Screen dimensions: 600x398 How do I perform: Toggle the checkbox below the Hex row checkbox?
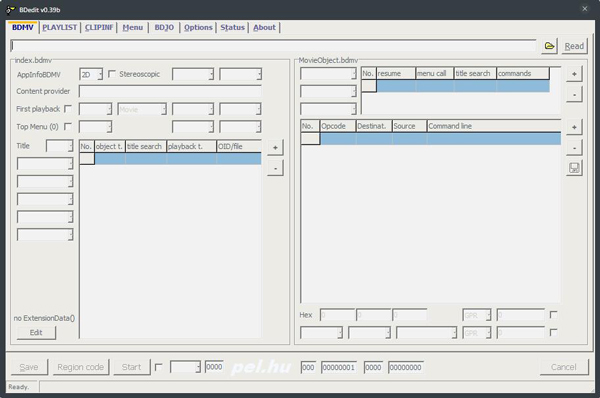tap(553, 332)
